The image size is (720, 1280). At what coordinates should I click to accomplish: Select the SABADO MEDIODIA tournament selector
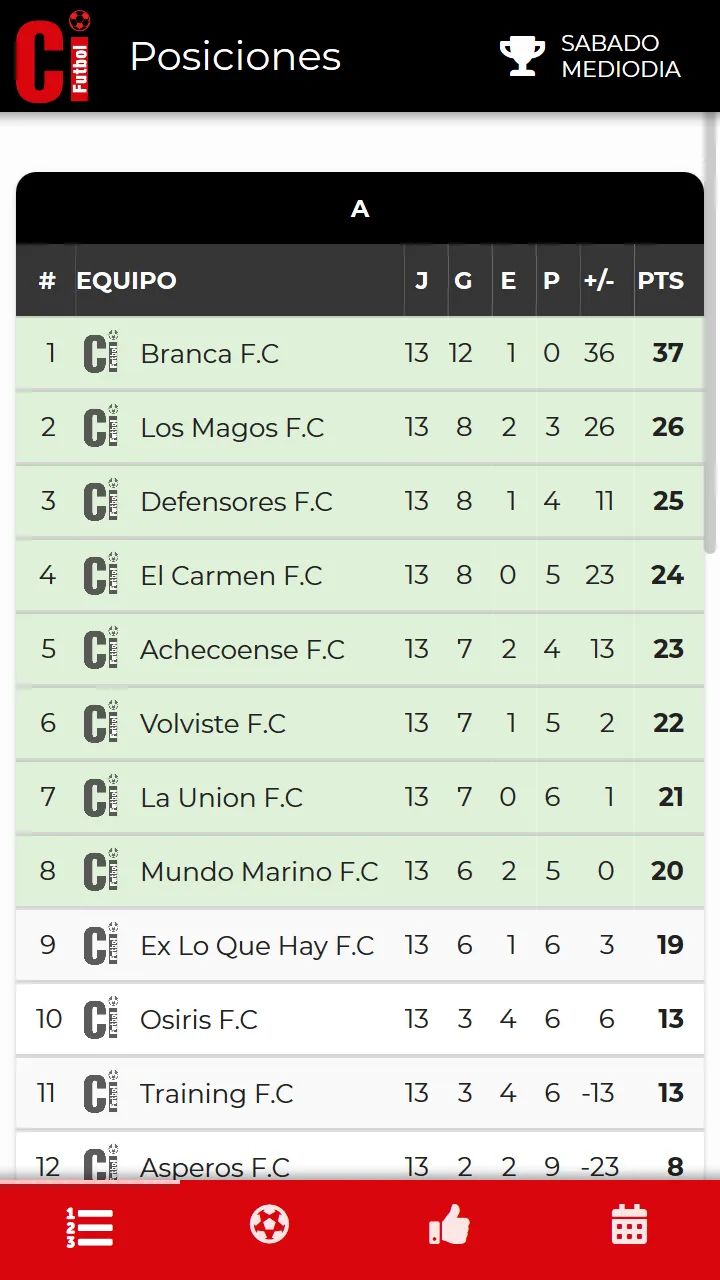coord(591,56)
